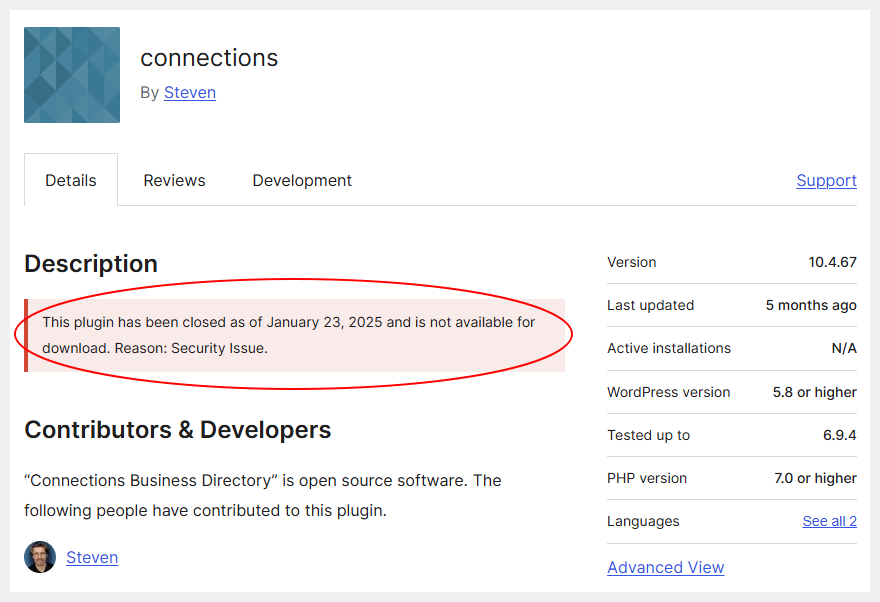This screenshot has width=880, height=602.
Task: Click the Tested up to label
Action: [x=648, y=435]
